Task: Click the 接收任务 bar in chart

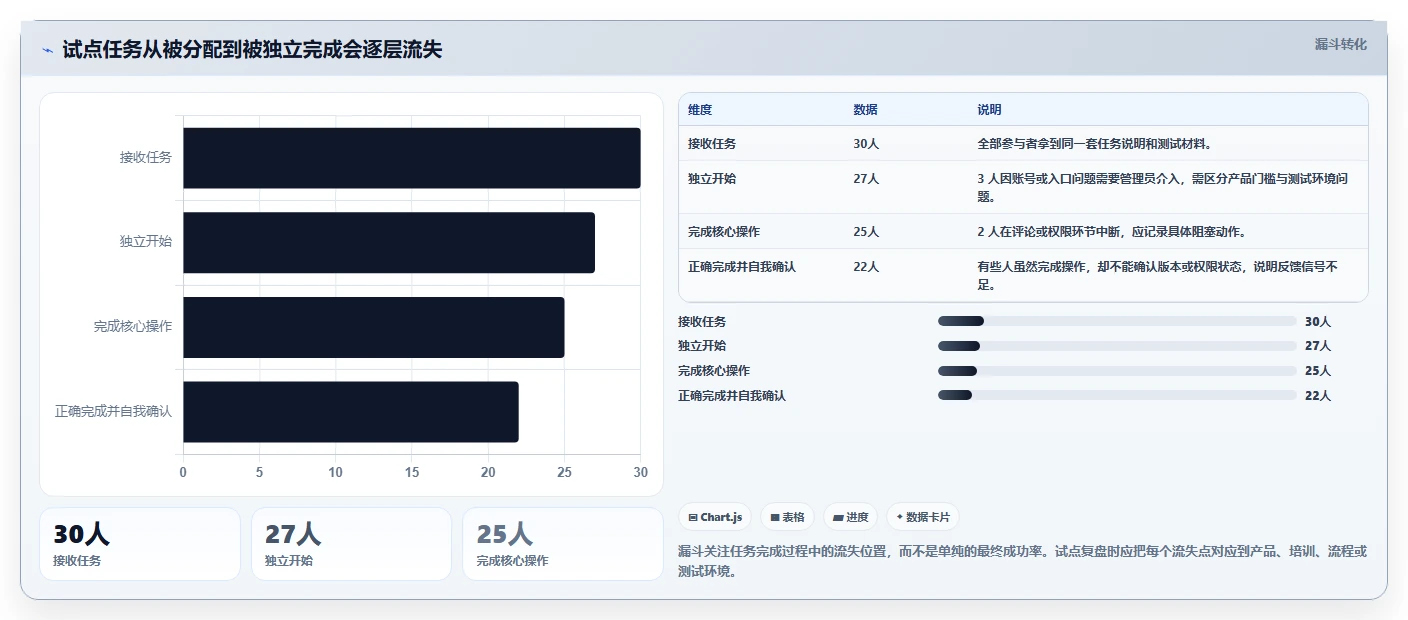Action: [411, 158]
